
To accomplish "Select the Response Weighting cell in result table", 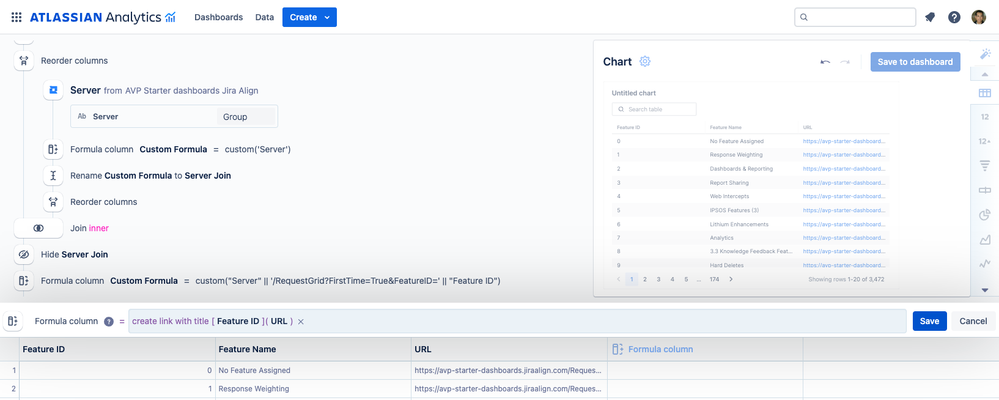I will tap(313, 389).
